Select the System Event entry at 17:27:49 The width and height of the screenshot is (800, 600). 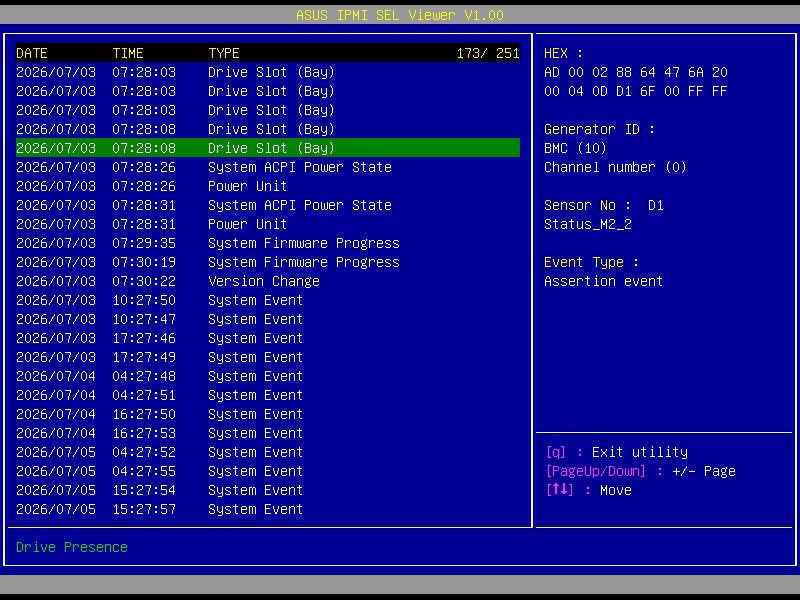pyautogui.click(x=268, y=357)
